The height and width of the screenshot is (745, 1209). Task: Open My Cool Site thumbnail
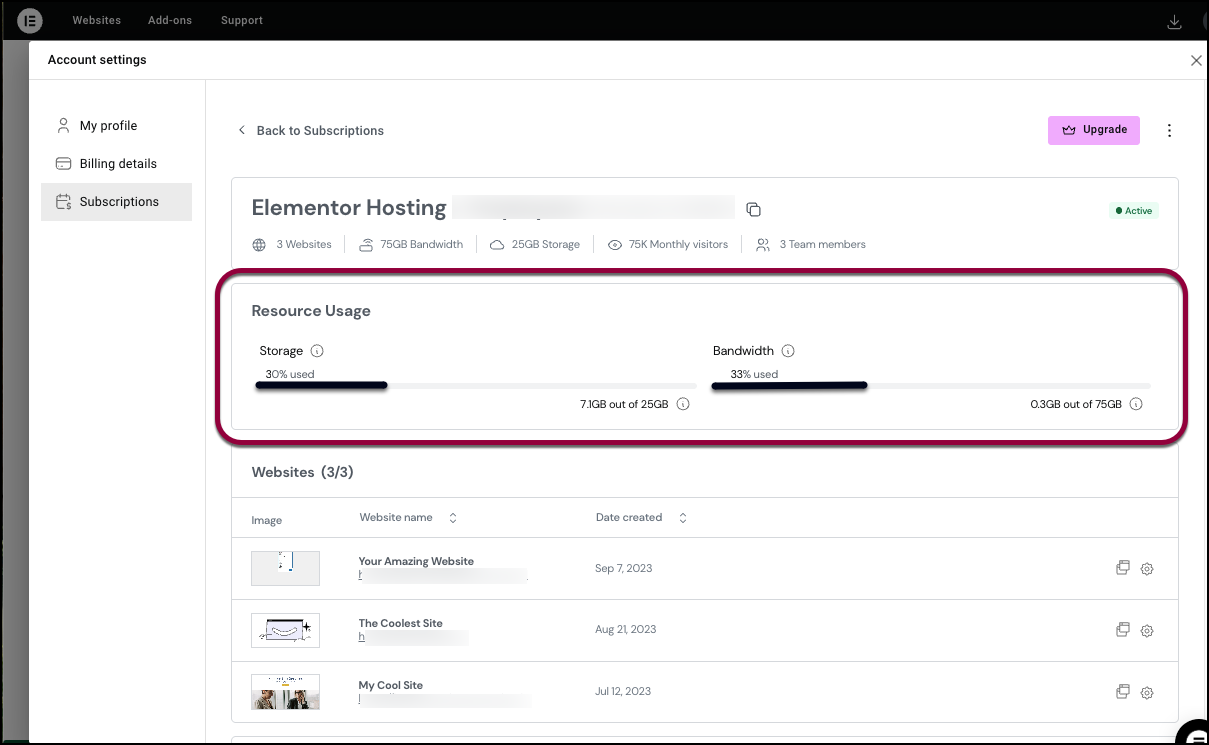pos(285,692)
